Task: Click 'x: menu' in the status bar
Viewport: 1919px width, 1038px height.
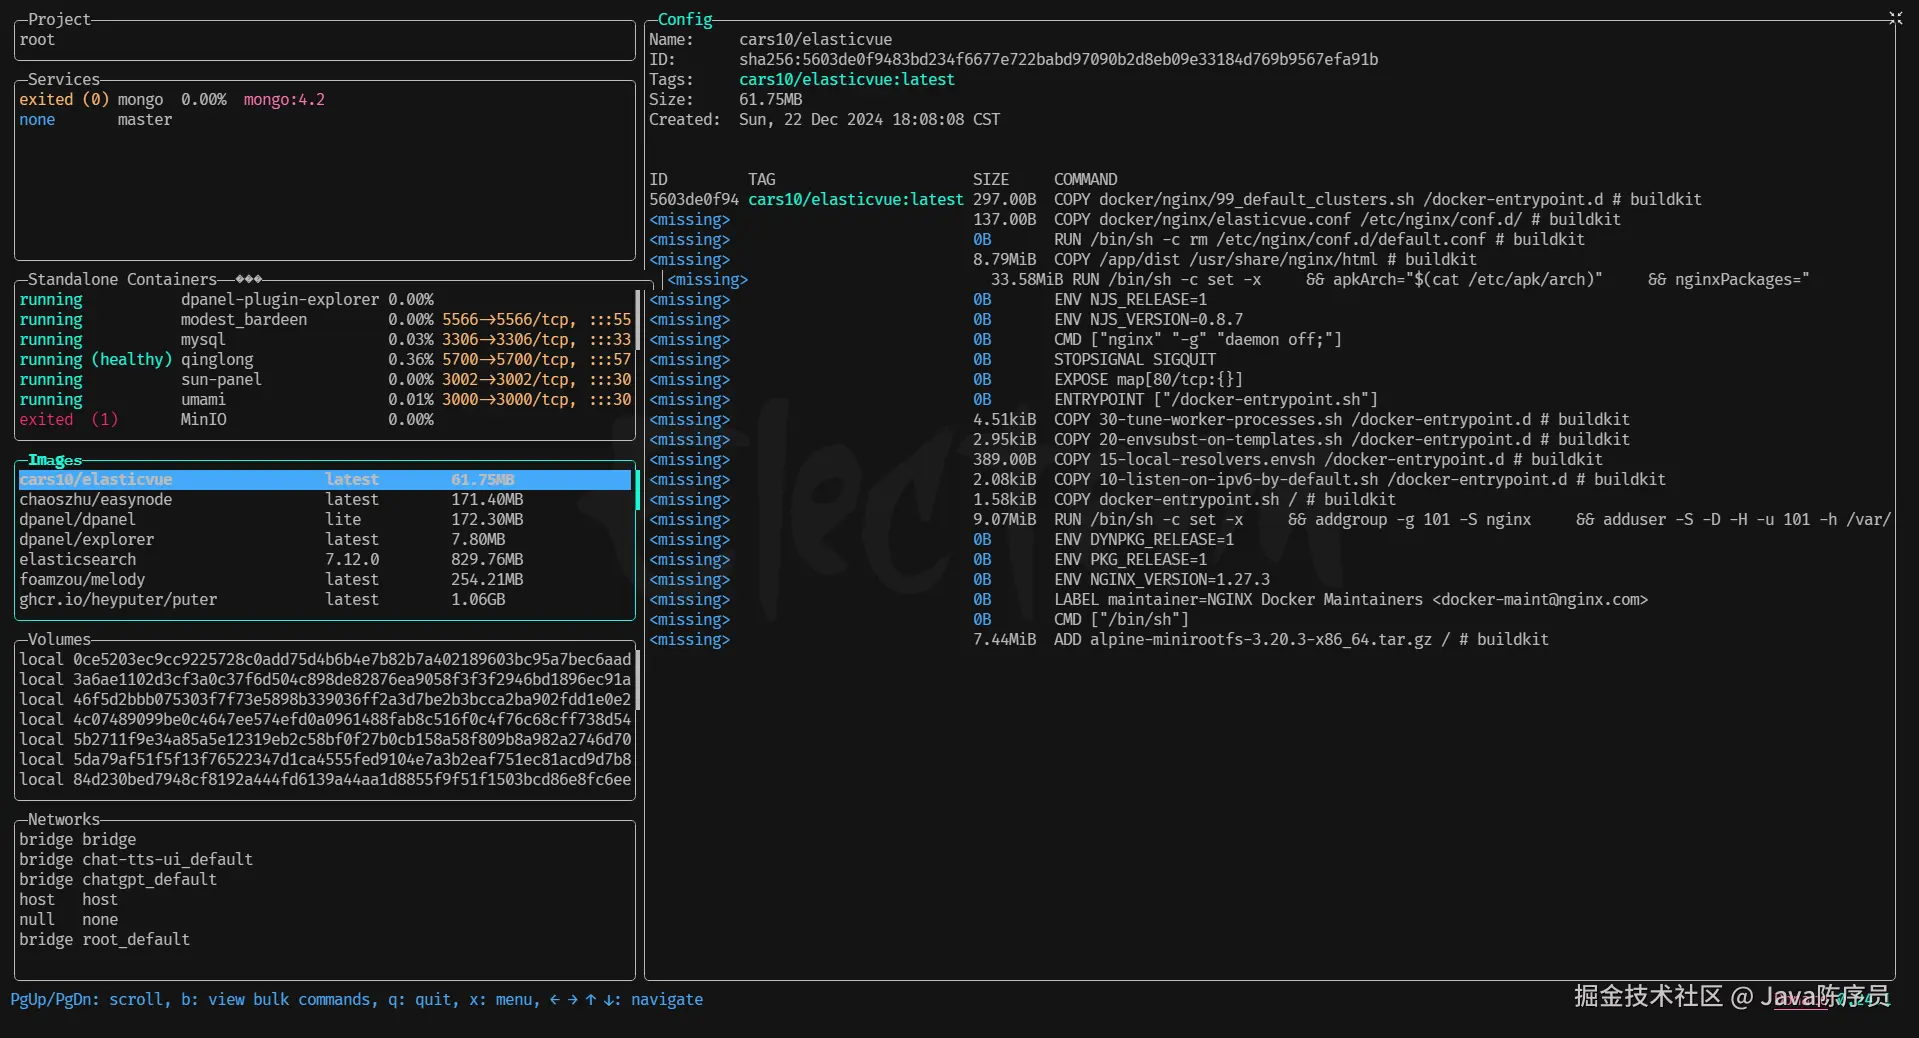Action: [505, 999]
